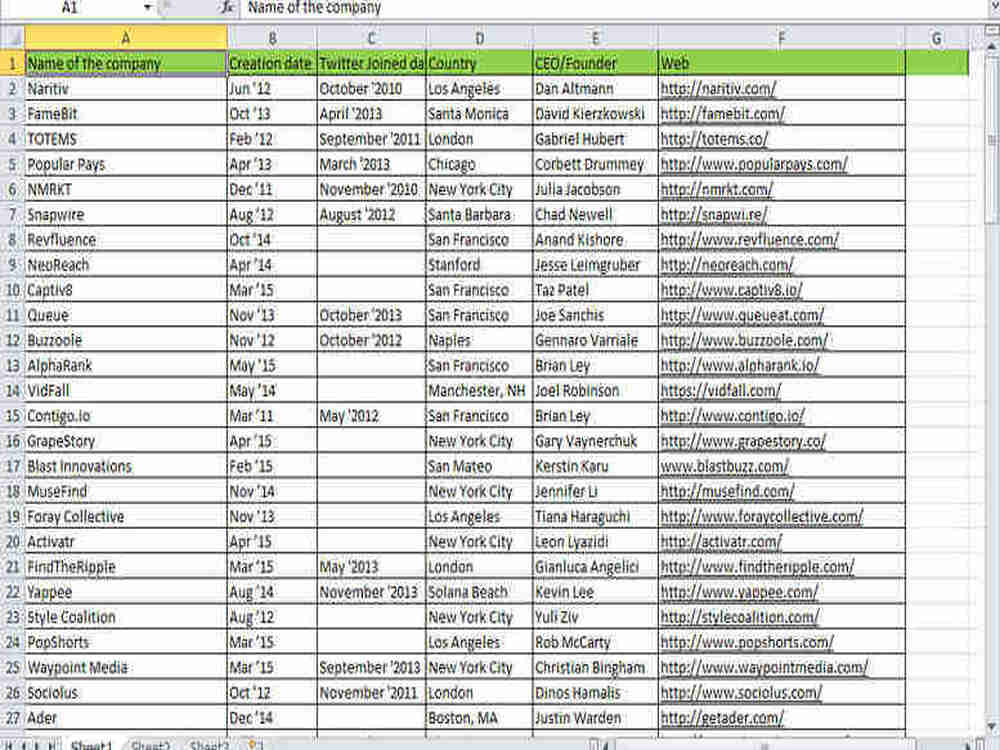Select column A header
The height and width of the screenshot is (750, 1000).
(126, 38)
